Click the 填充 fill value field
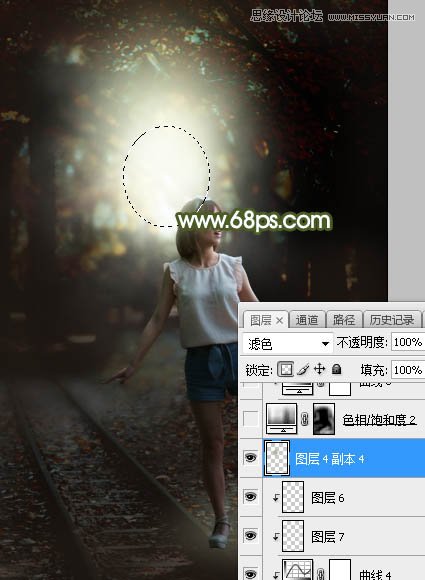This screenshot has height=580, width=425. [x=408, y=370]
